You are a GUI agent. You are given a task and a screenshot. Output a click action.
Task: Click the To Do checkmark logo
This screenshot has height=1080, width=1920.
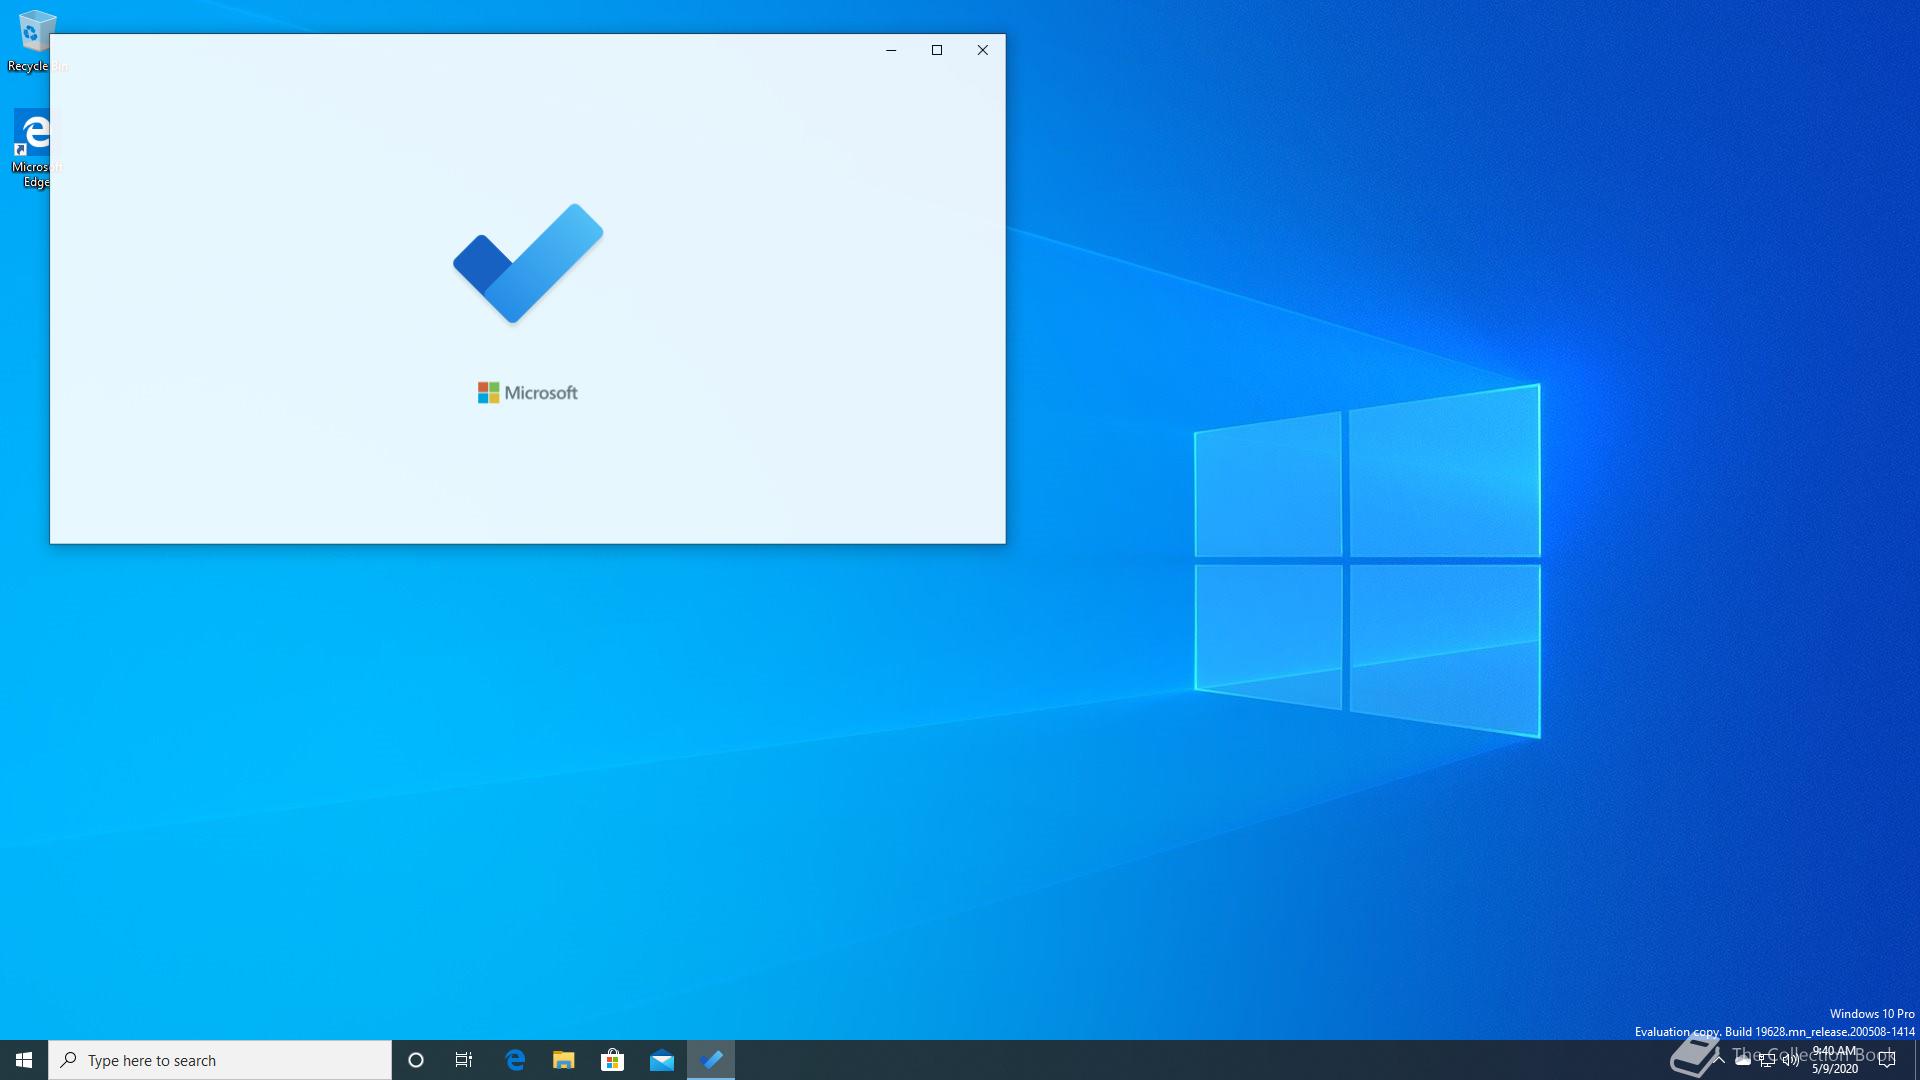tap(528, 264)
